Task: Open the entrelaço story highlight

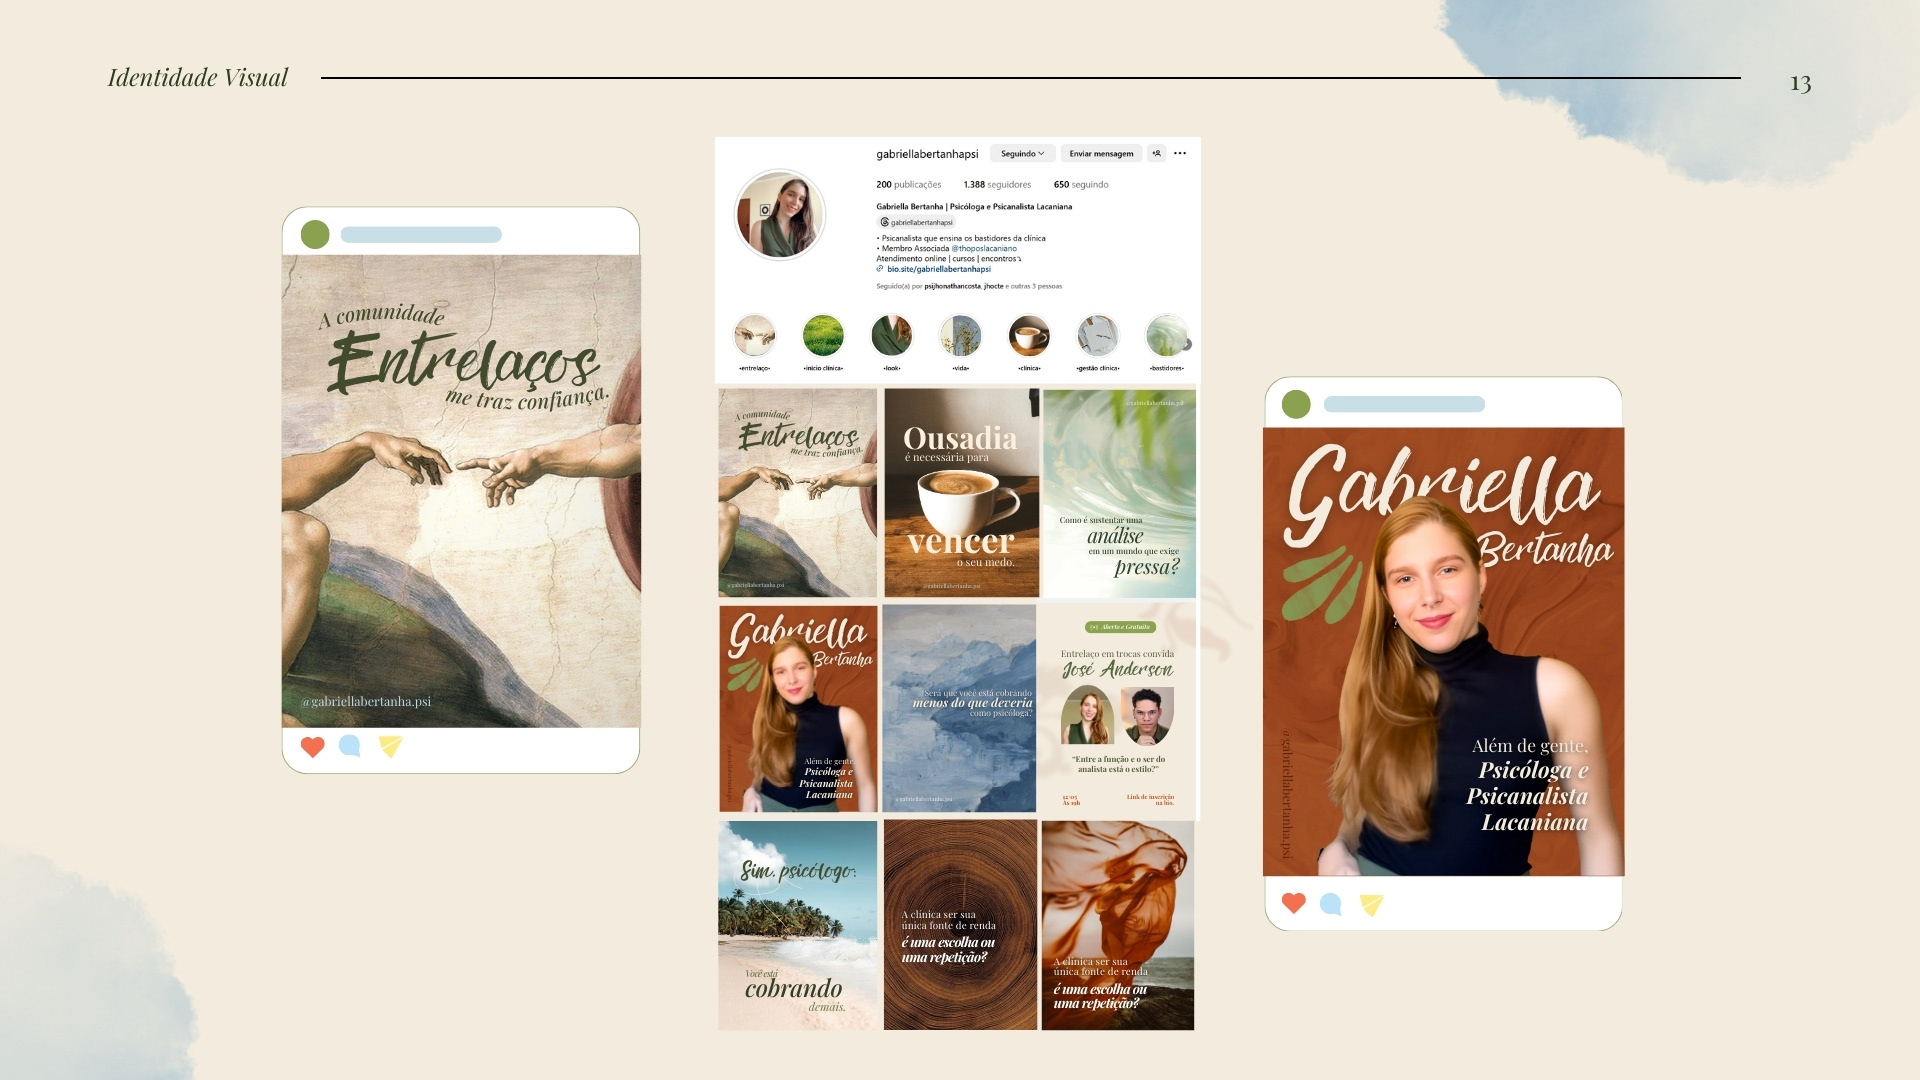Action: tap(754, 337)
